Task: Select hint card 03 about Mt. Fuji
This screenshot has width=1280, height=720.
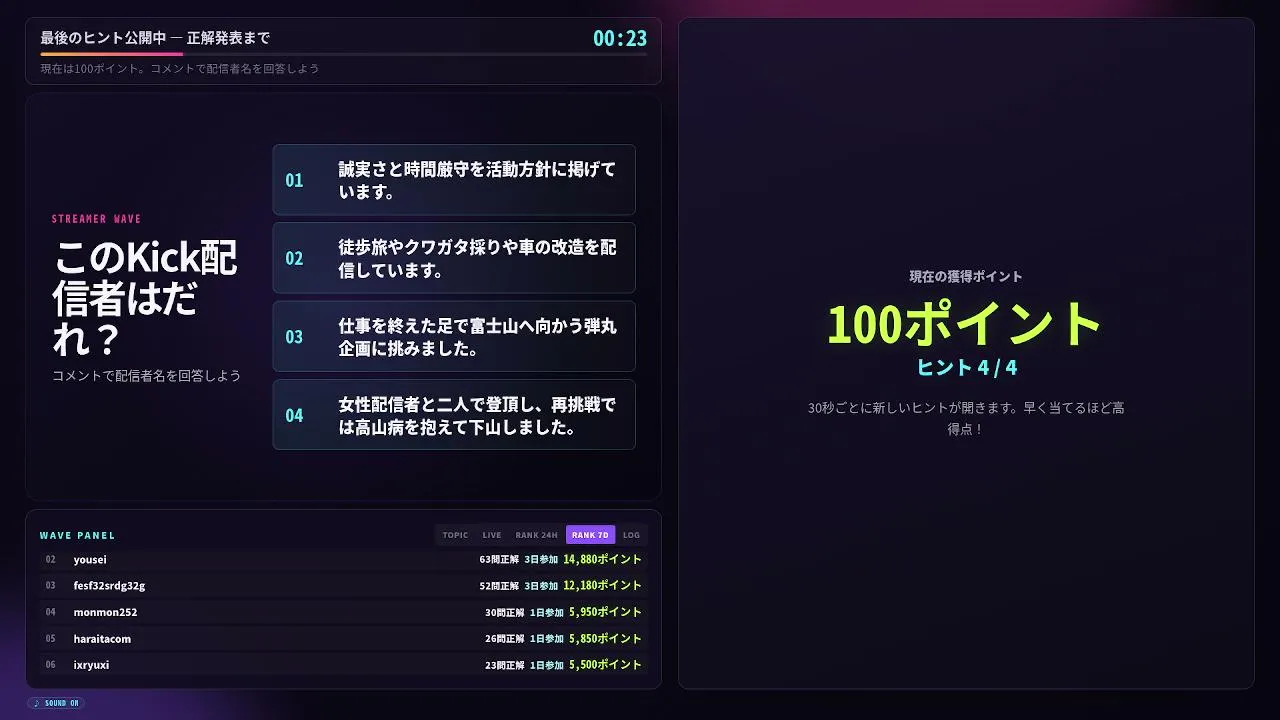Action: coord(454,336)
